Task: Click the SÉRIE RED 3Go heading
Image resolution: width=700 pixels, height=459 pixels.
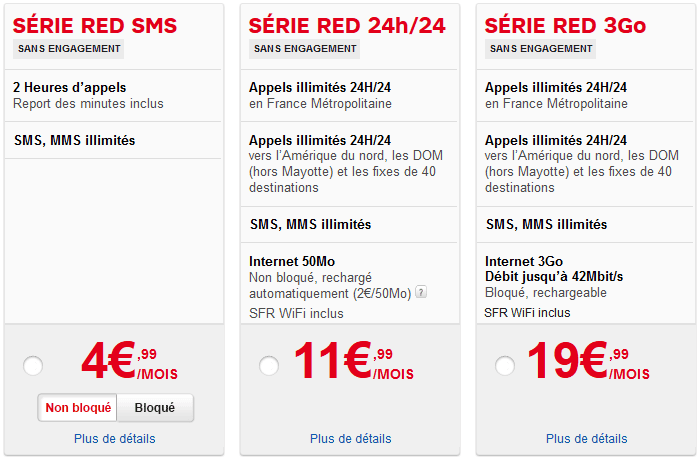Action: 565,25
